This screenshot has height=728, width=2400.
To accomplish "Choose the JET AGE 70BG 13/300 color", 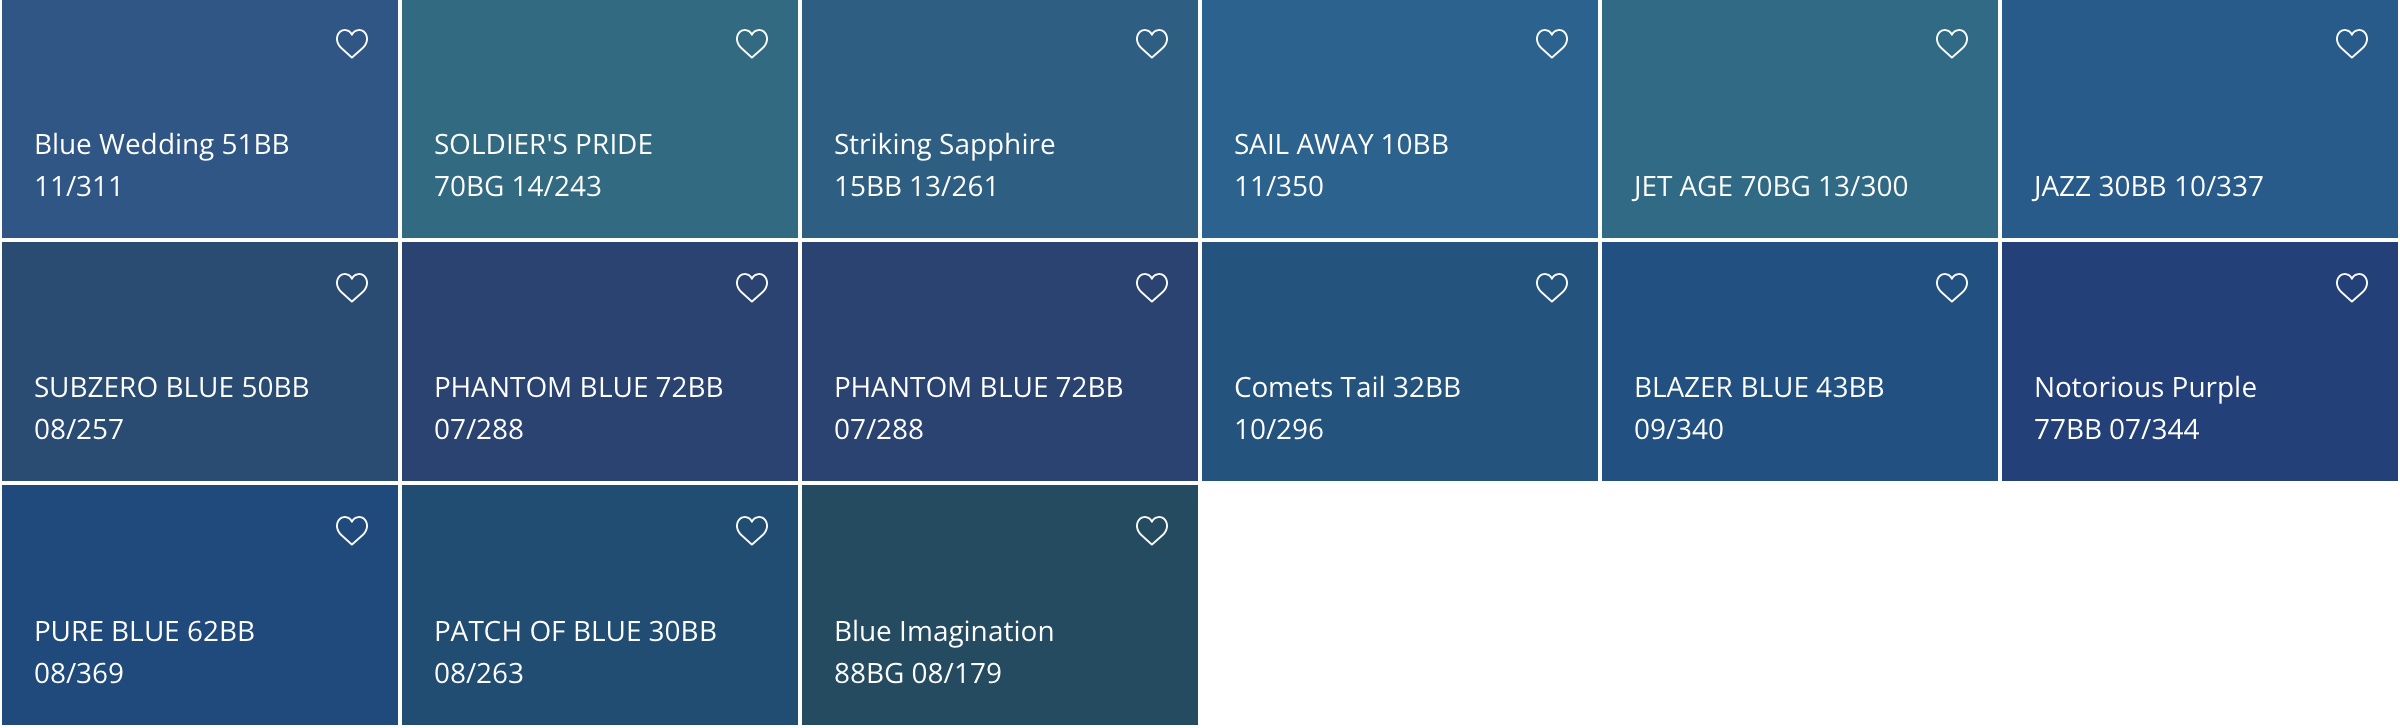I will [x=1800, y=119].
